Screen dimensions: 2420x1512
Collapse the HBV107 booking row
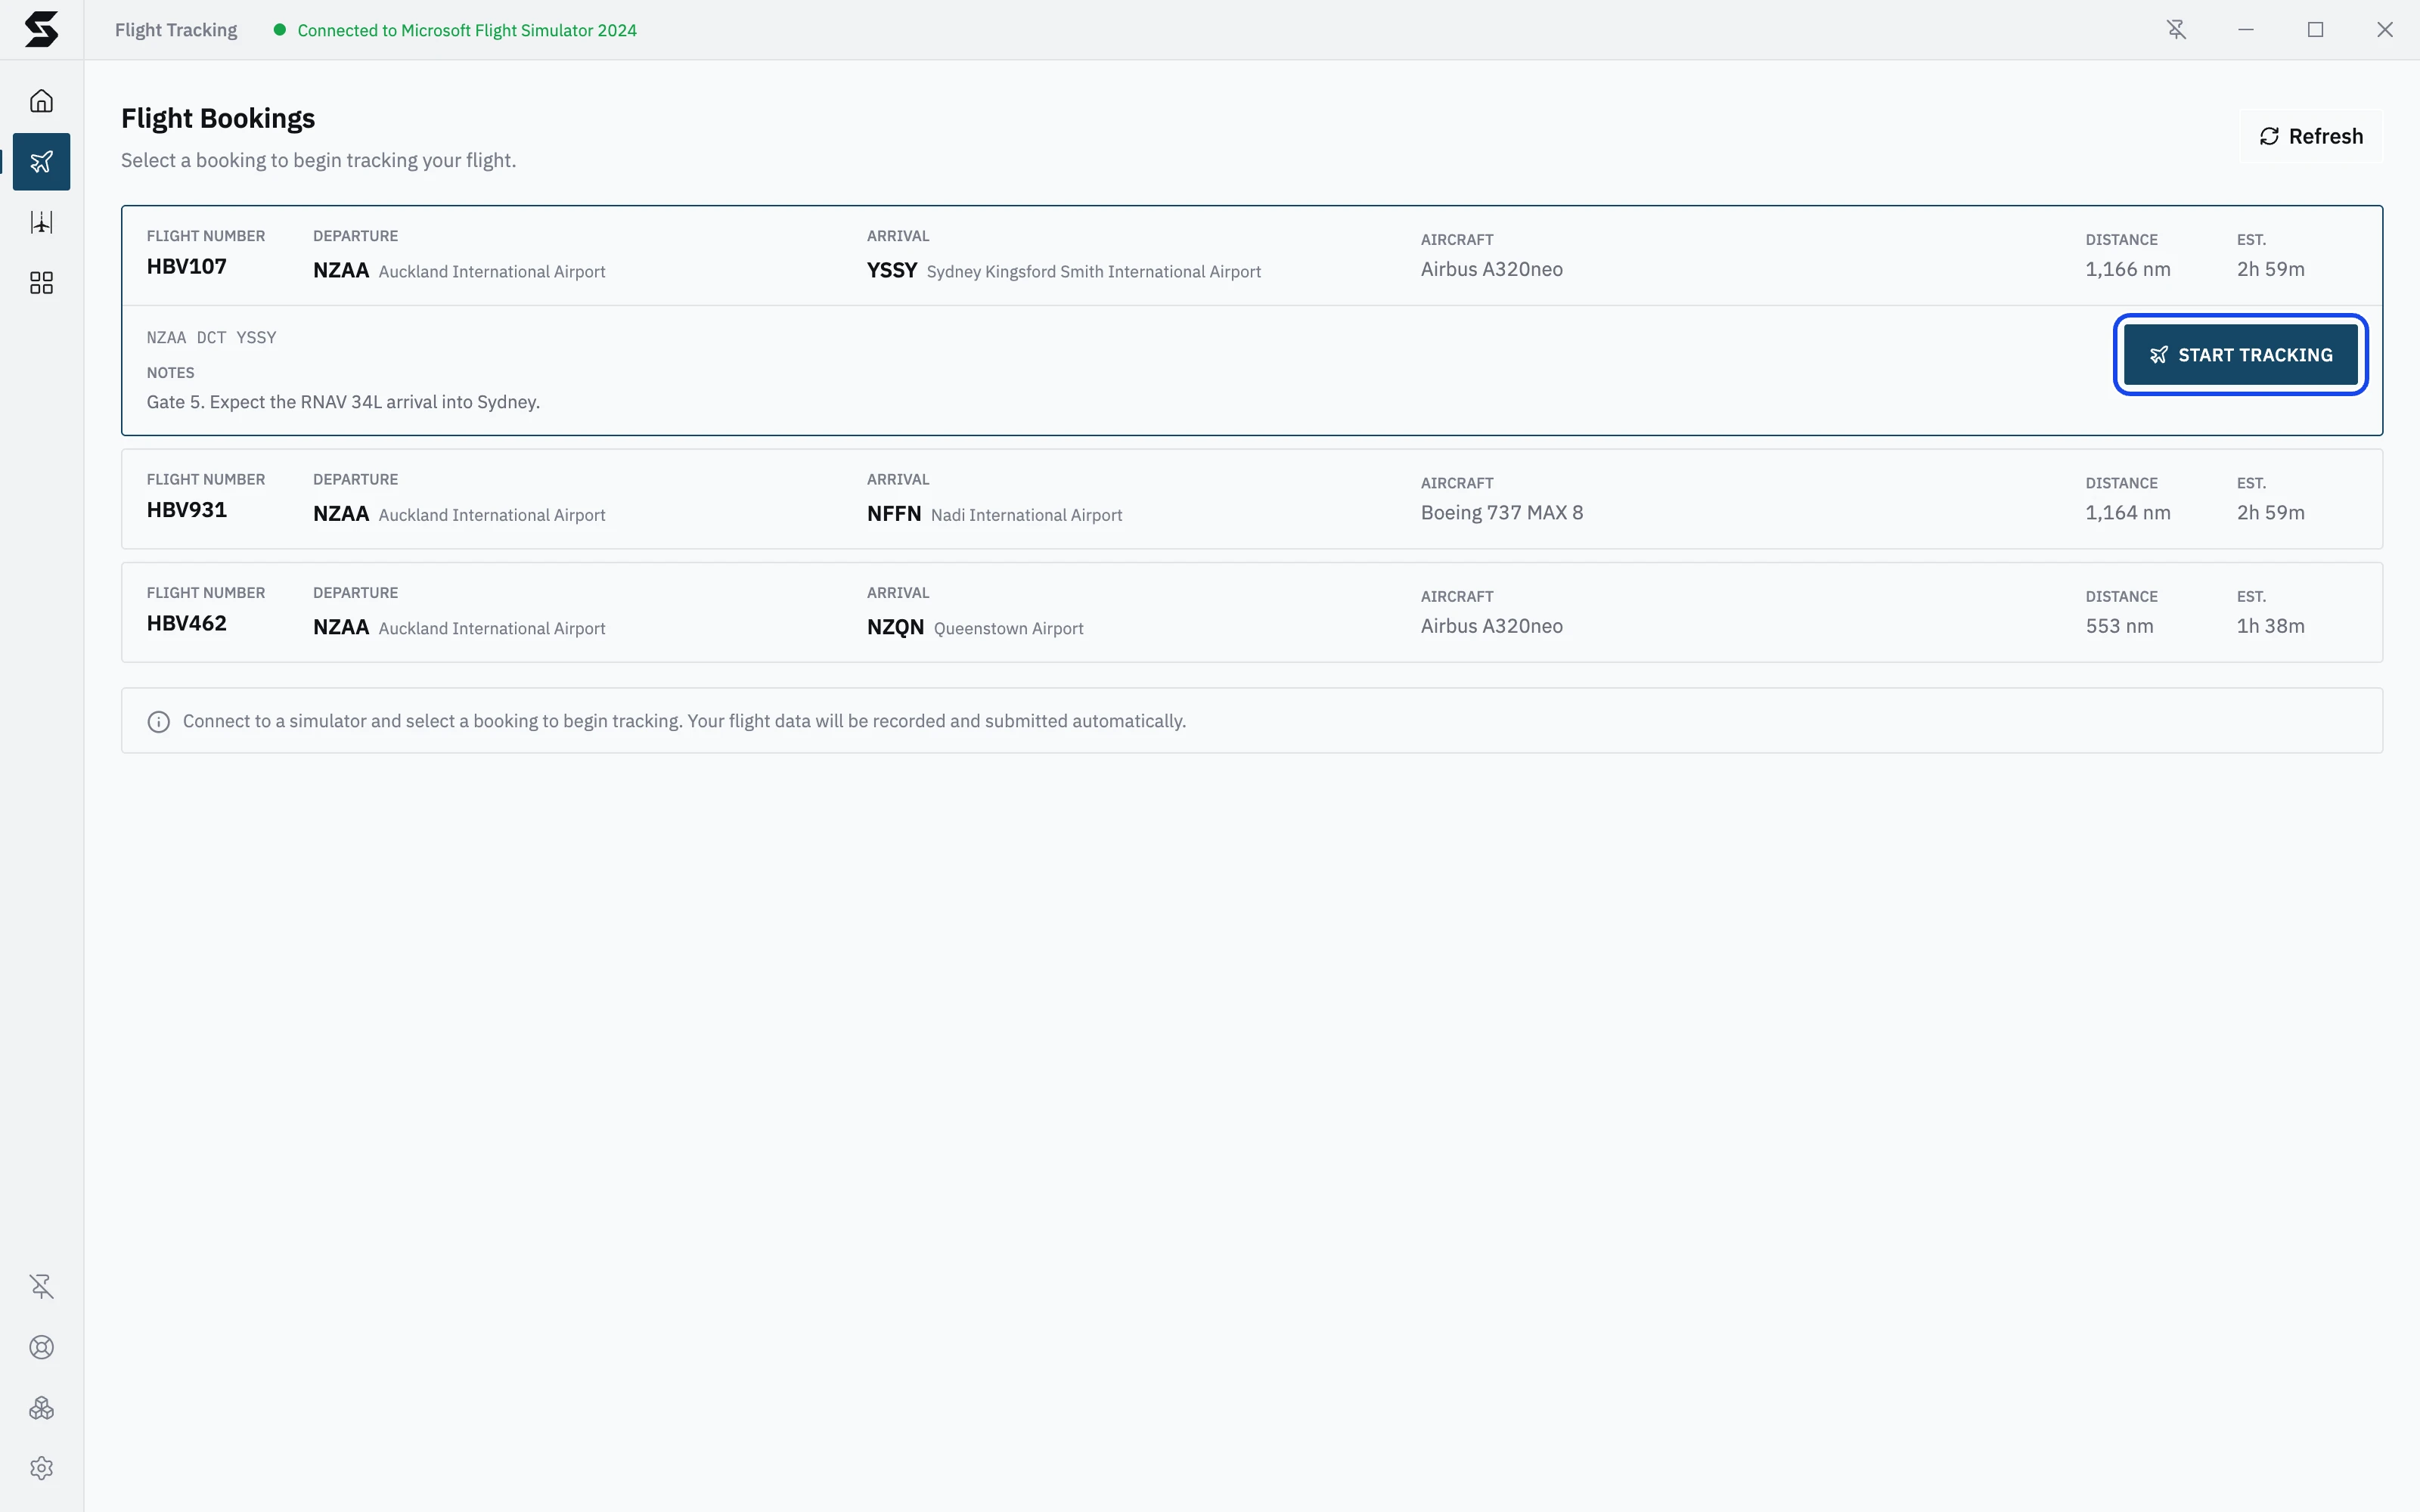click(x=1252, y=256)
